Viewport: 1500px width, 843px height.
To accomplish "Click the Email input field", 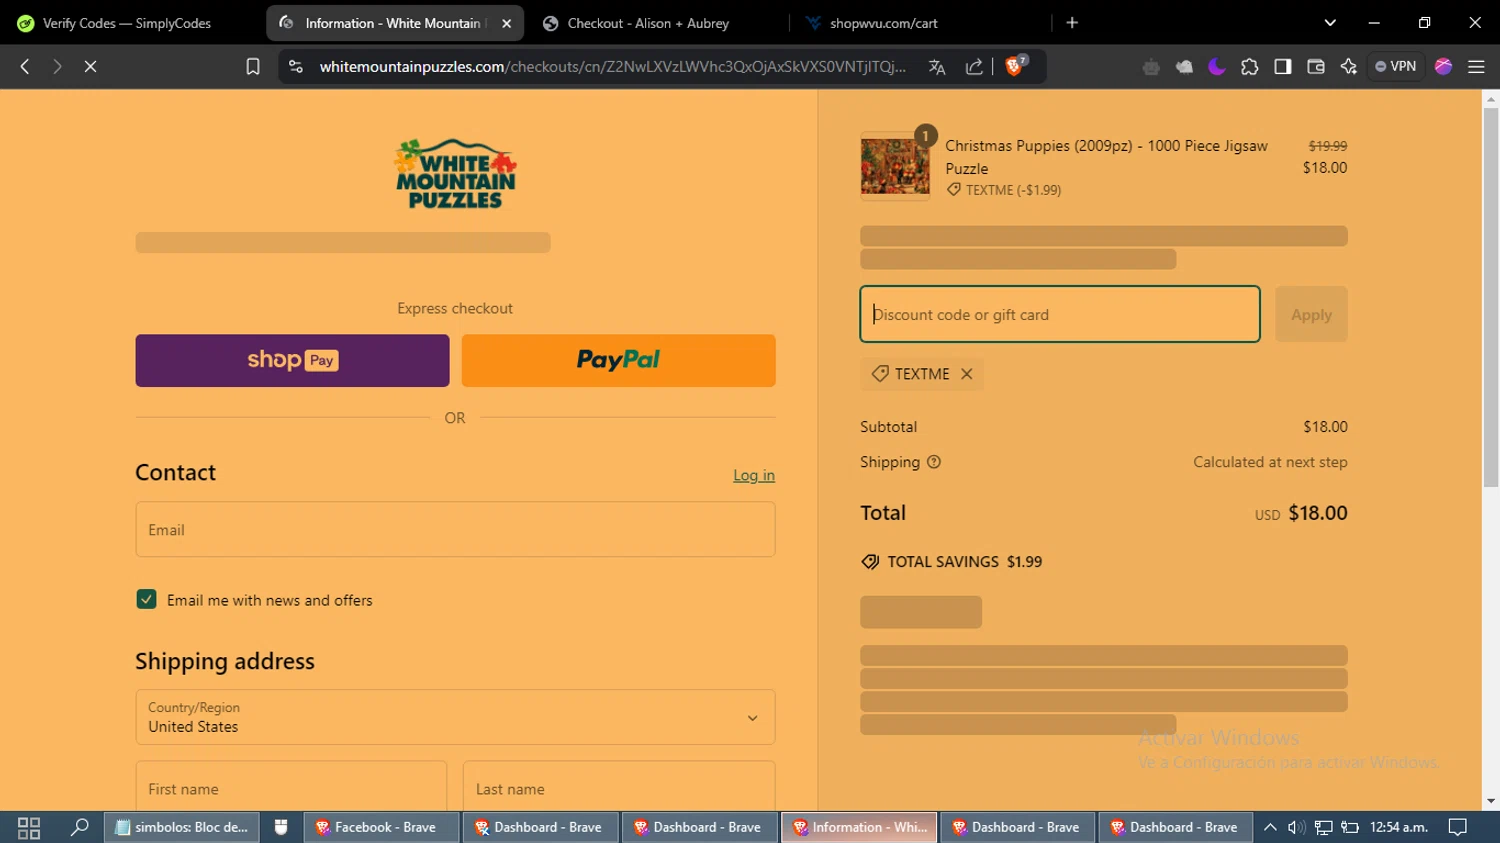I will click(455, 529).
